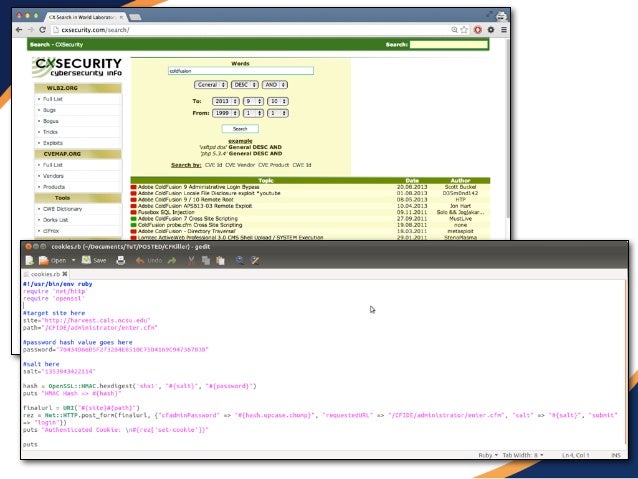Open the To day 10 dropdown
This screenshot has height=479, width=638.
click(x=278, y=101)
